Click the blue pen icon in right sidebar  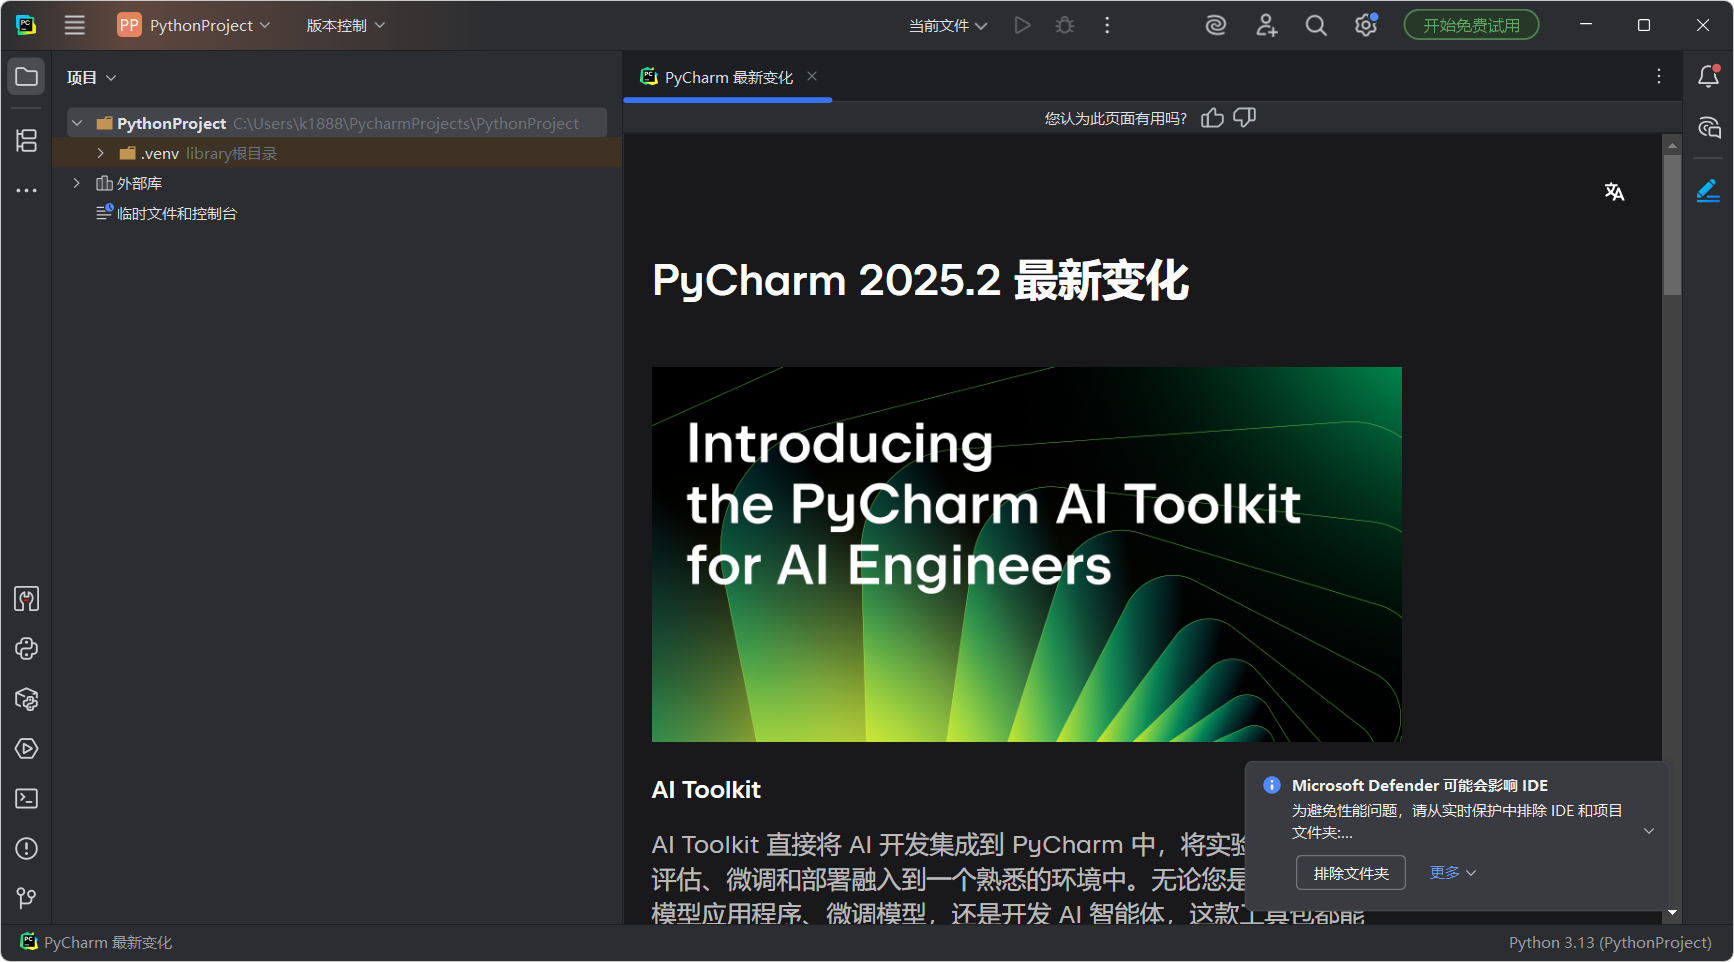[x=1708, y=190]
